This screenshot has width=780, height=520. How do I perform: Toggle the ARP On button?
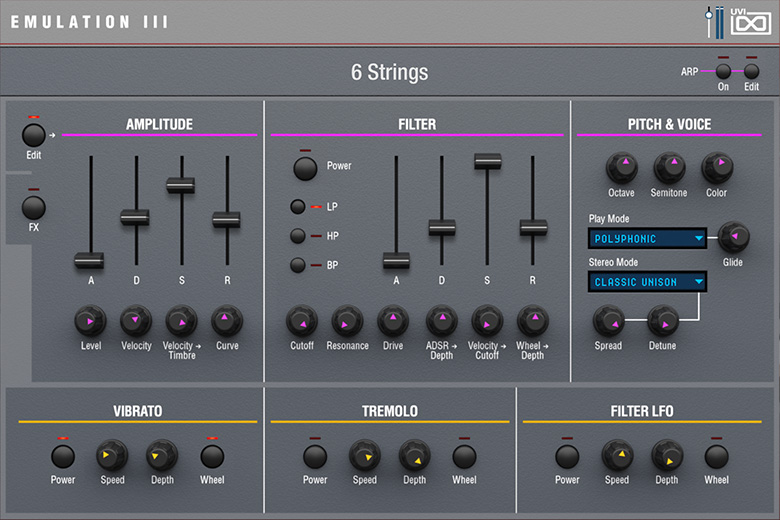723,71
